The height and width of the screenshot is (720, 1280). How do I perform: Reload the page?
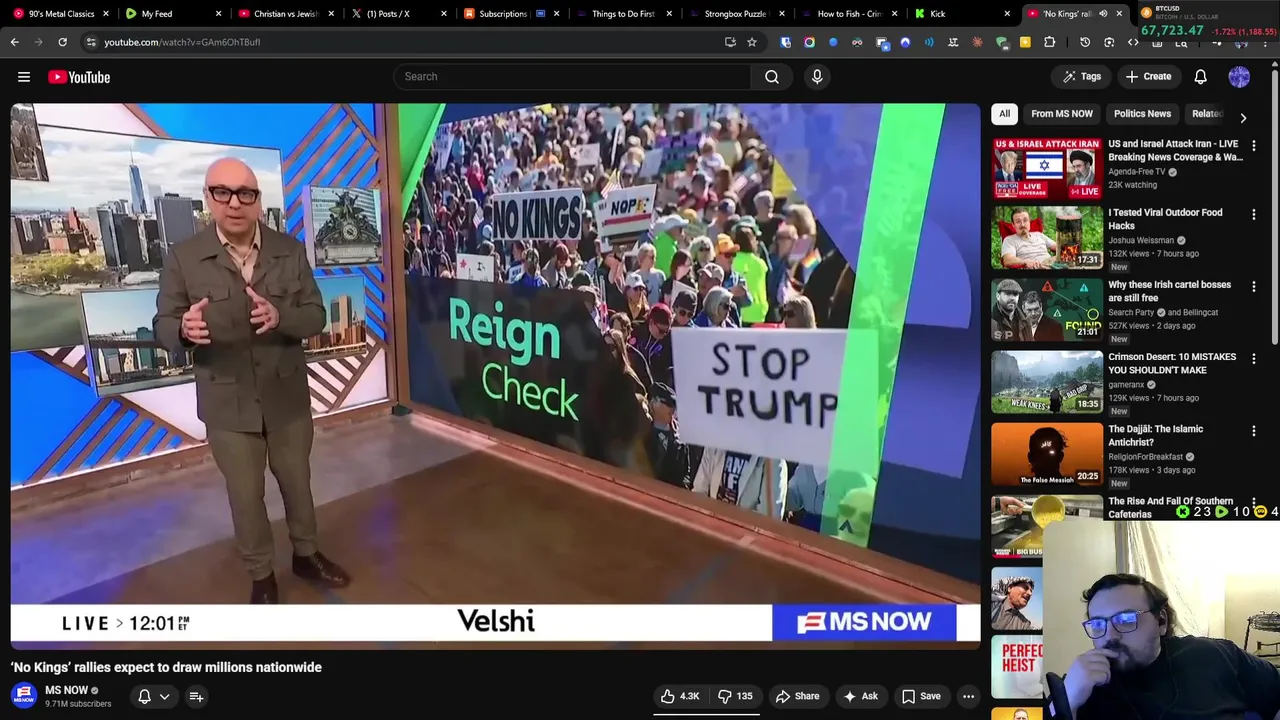[62, 42]
